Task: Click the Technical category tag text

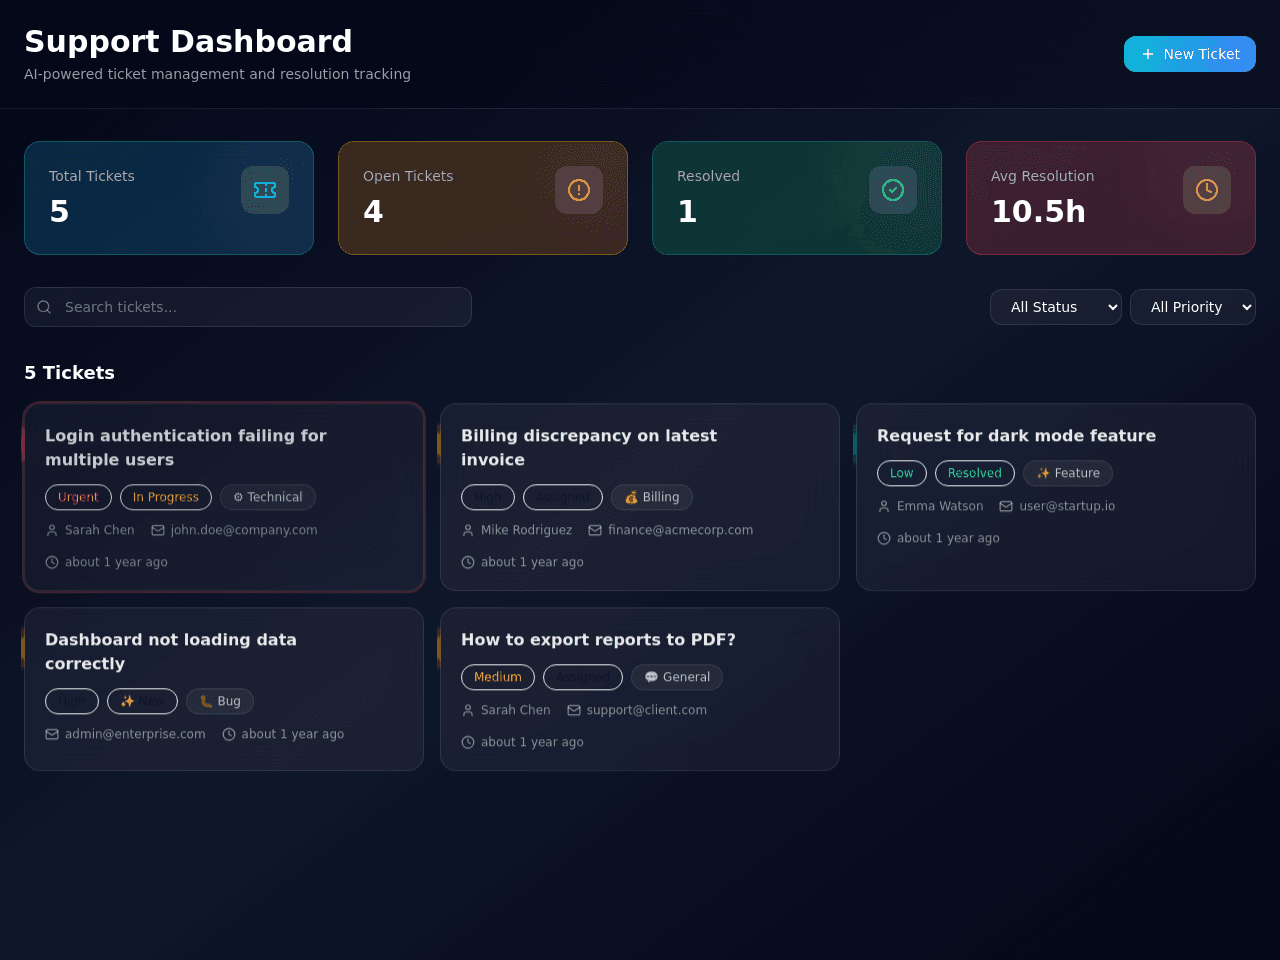Action: pyautogui.click(x=275, y=497)
